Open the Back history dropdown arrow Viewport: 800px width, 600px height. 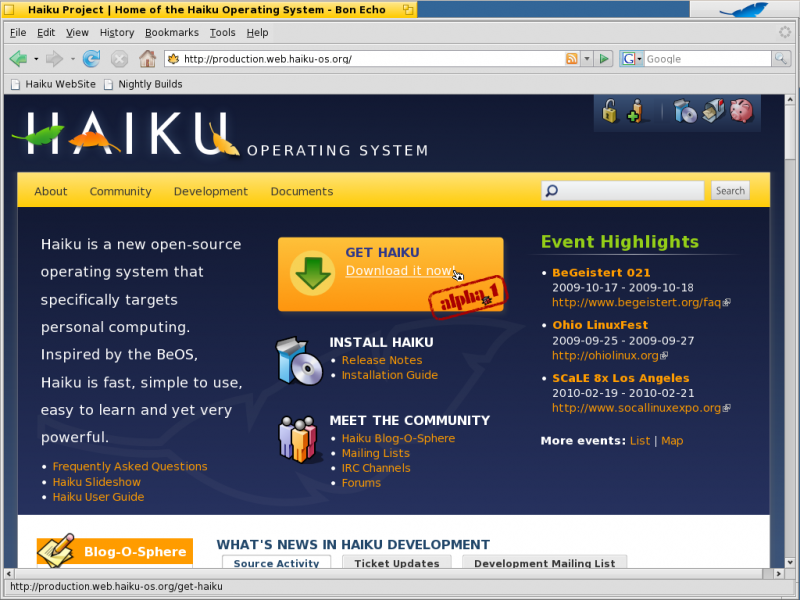pyautogui.click(x=36, y=59)
